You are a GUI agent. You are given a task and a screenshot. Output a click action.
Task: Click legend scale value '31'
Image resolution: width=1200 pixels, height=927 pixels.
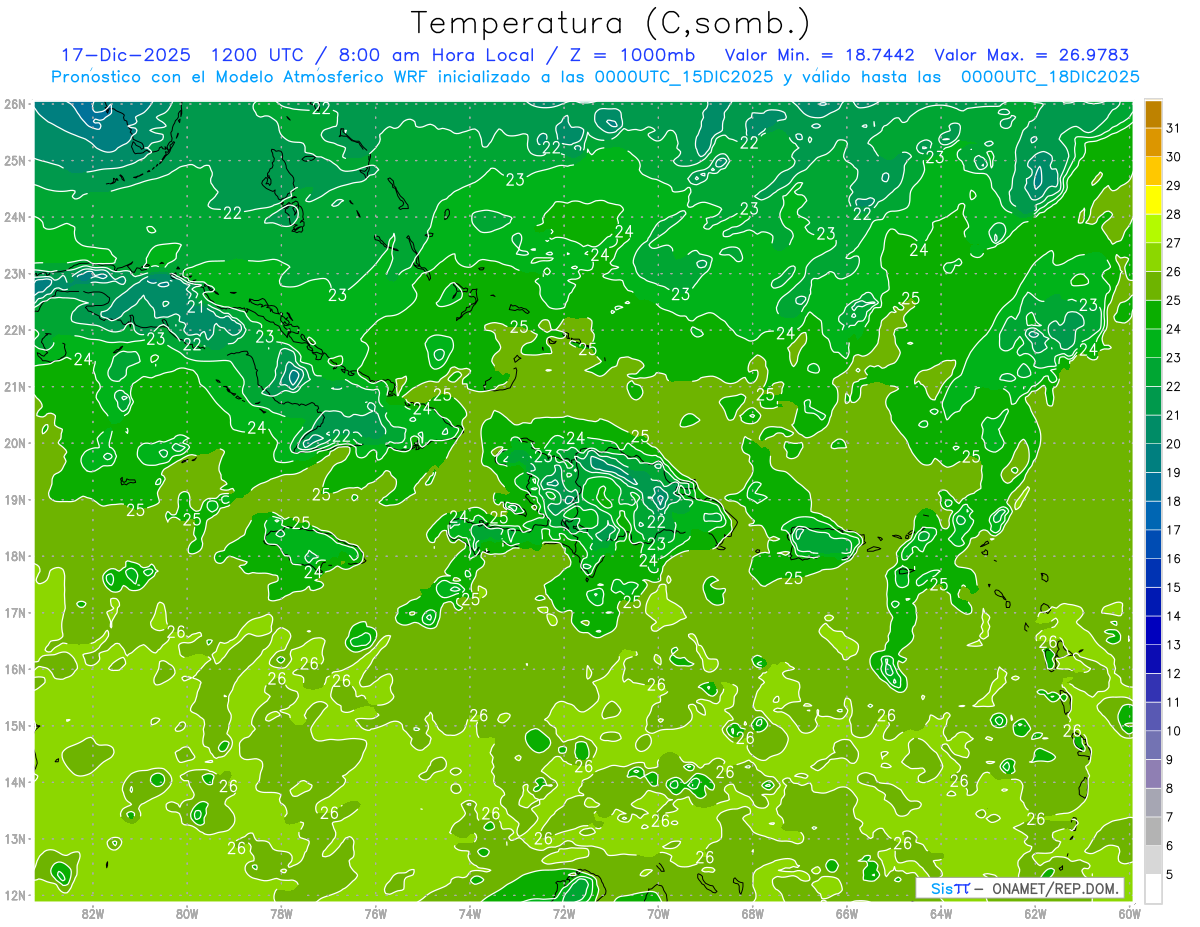point(1174,128)
